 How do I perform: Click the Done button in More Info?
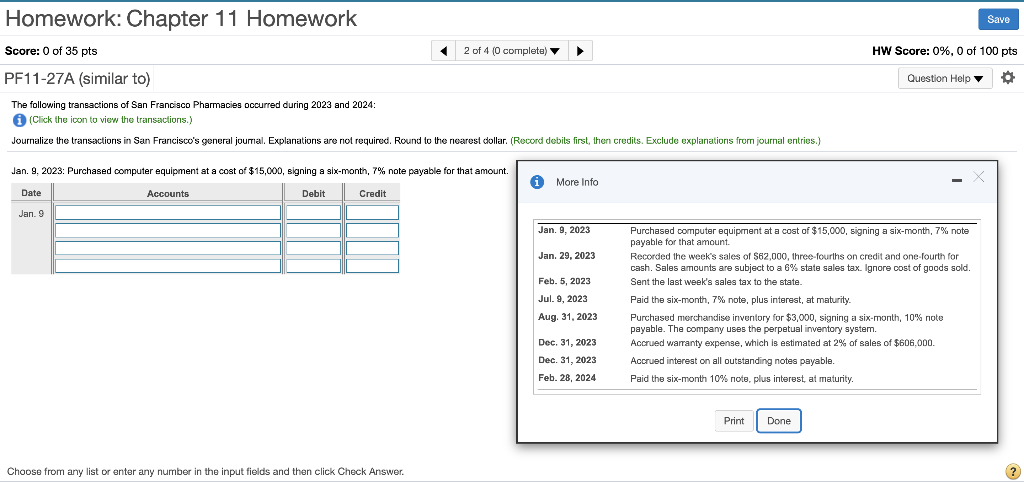pos(778,421)
